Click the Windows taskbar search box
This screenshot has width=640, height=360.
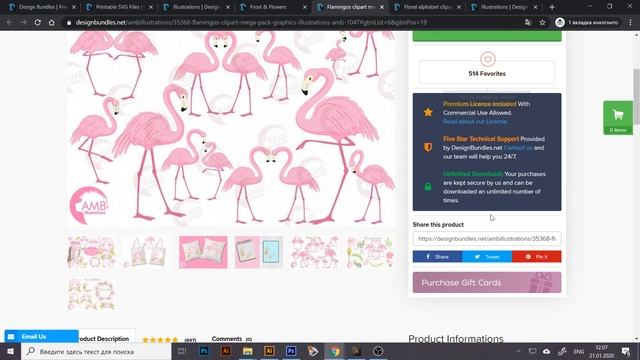96,351
